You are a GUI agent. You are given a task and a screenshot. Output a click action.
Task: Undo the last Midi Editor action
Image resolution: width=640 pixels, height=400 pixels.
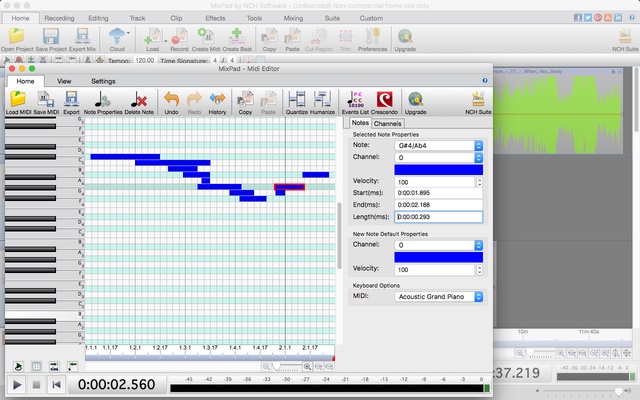(171, 102)
